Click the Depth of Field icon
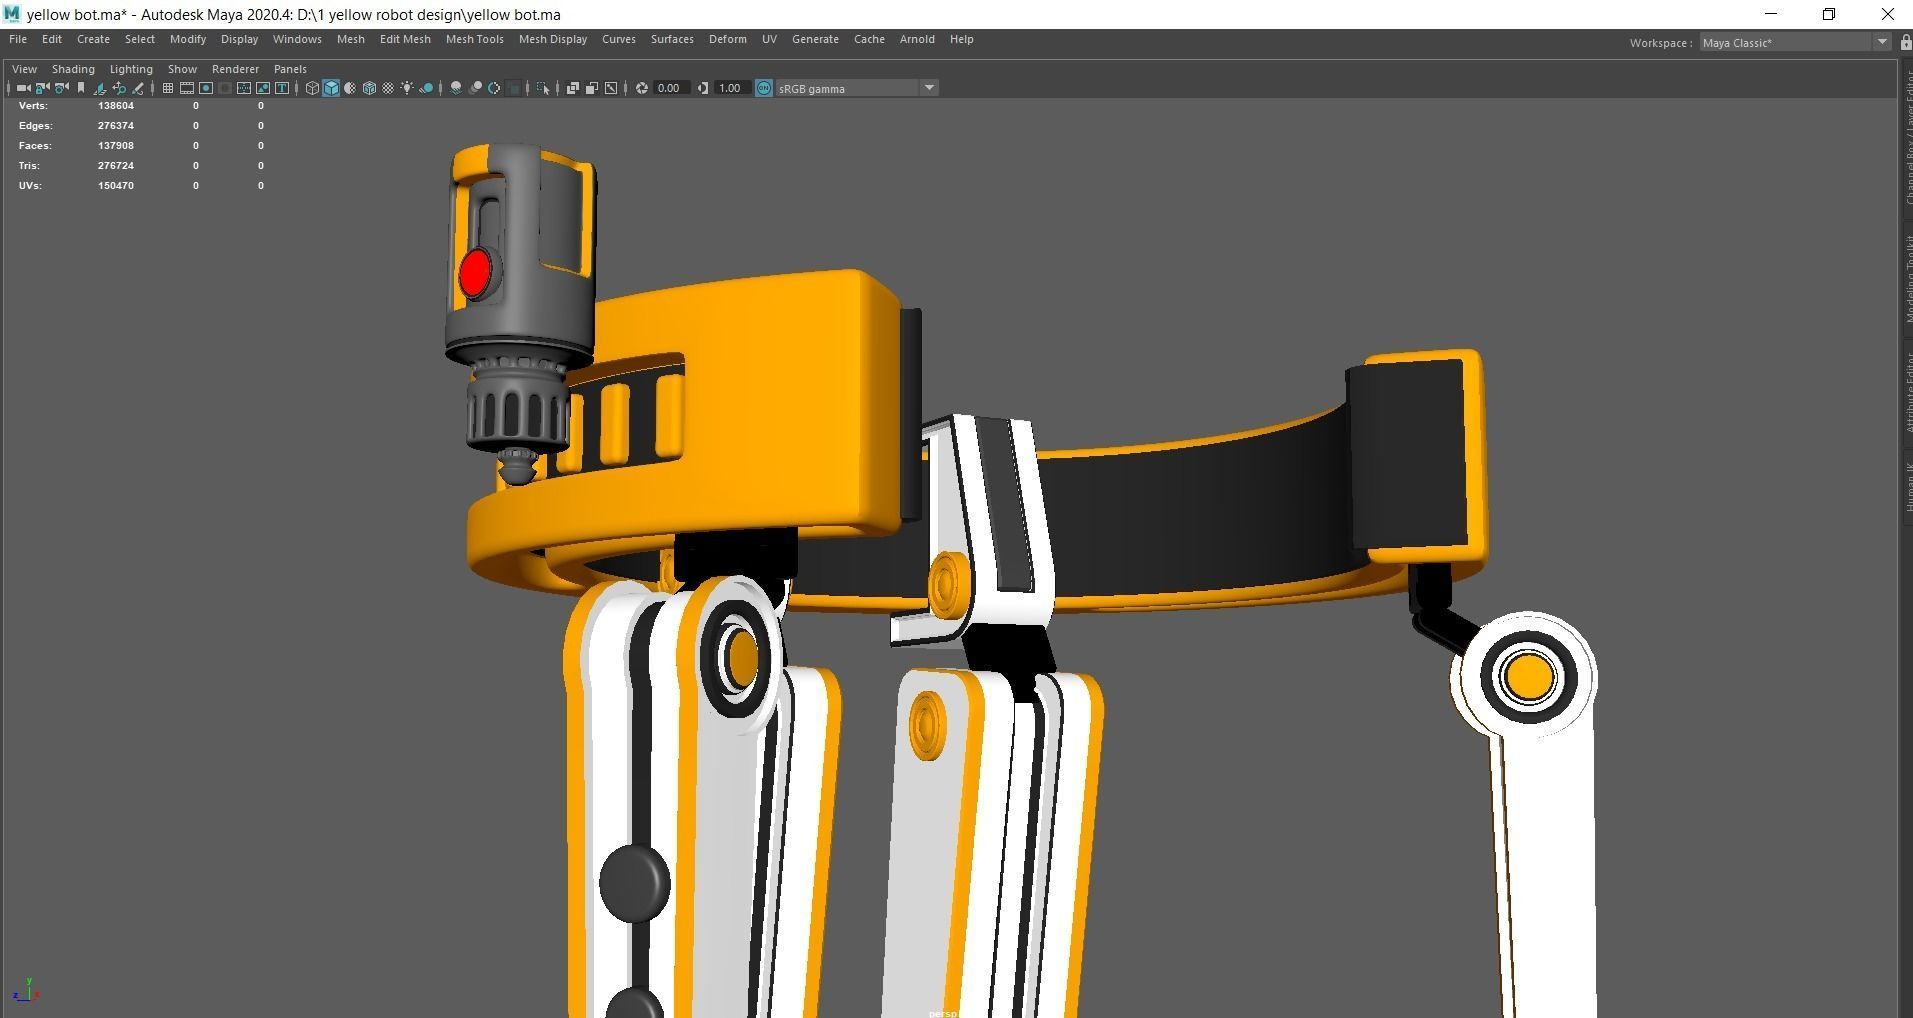 point(513,88)
